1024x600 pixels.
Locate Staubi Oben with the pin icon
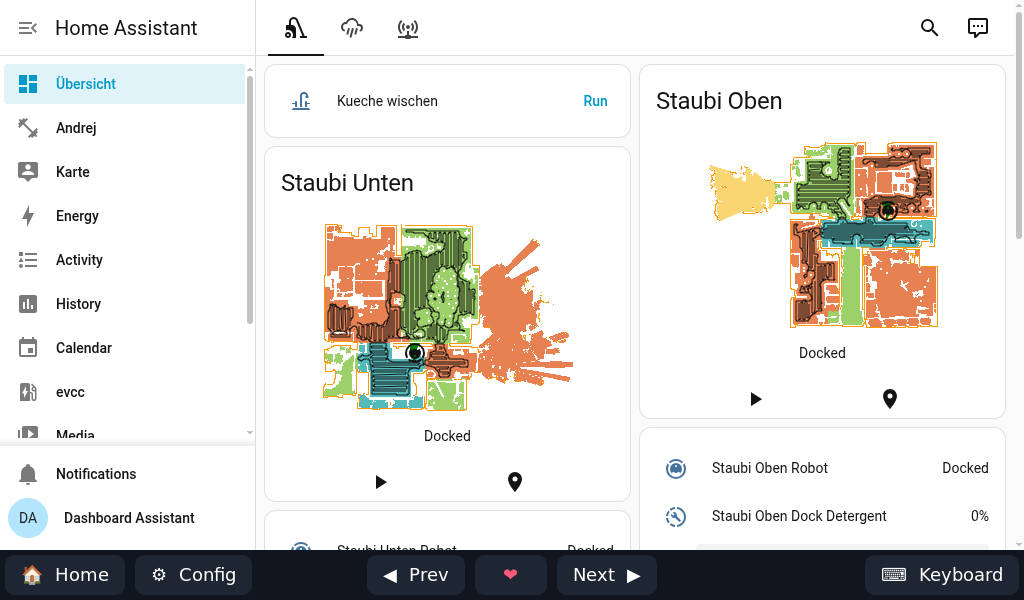coord(889,399)
